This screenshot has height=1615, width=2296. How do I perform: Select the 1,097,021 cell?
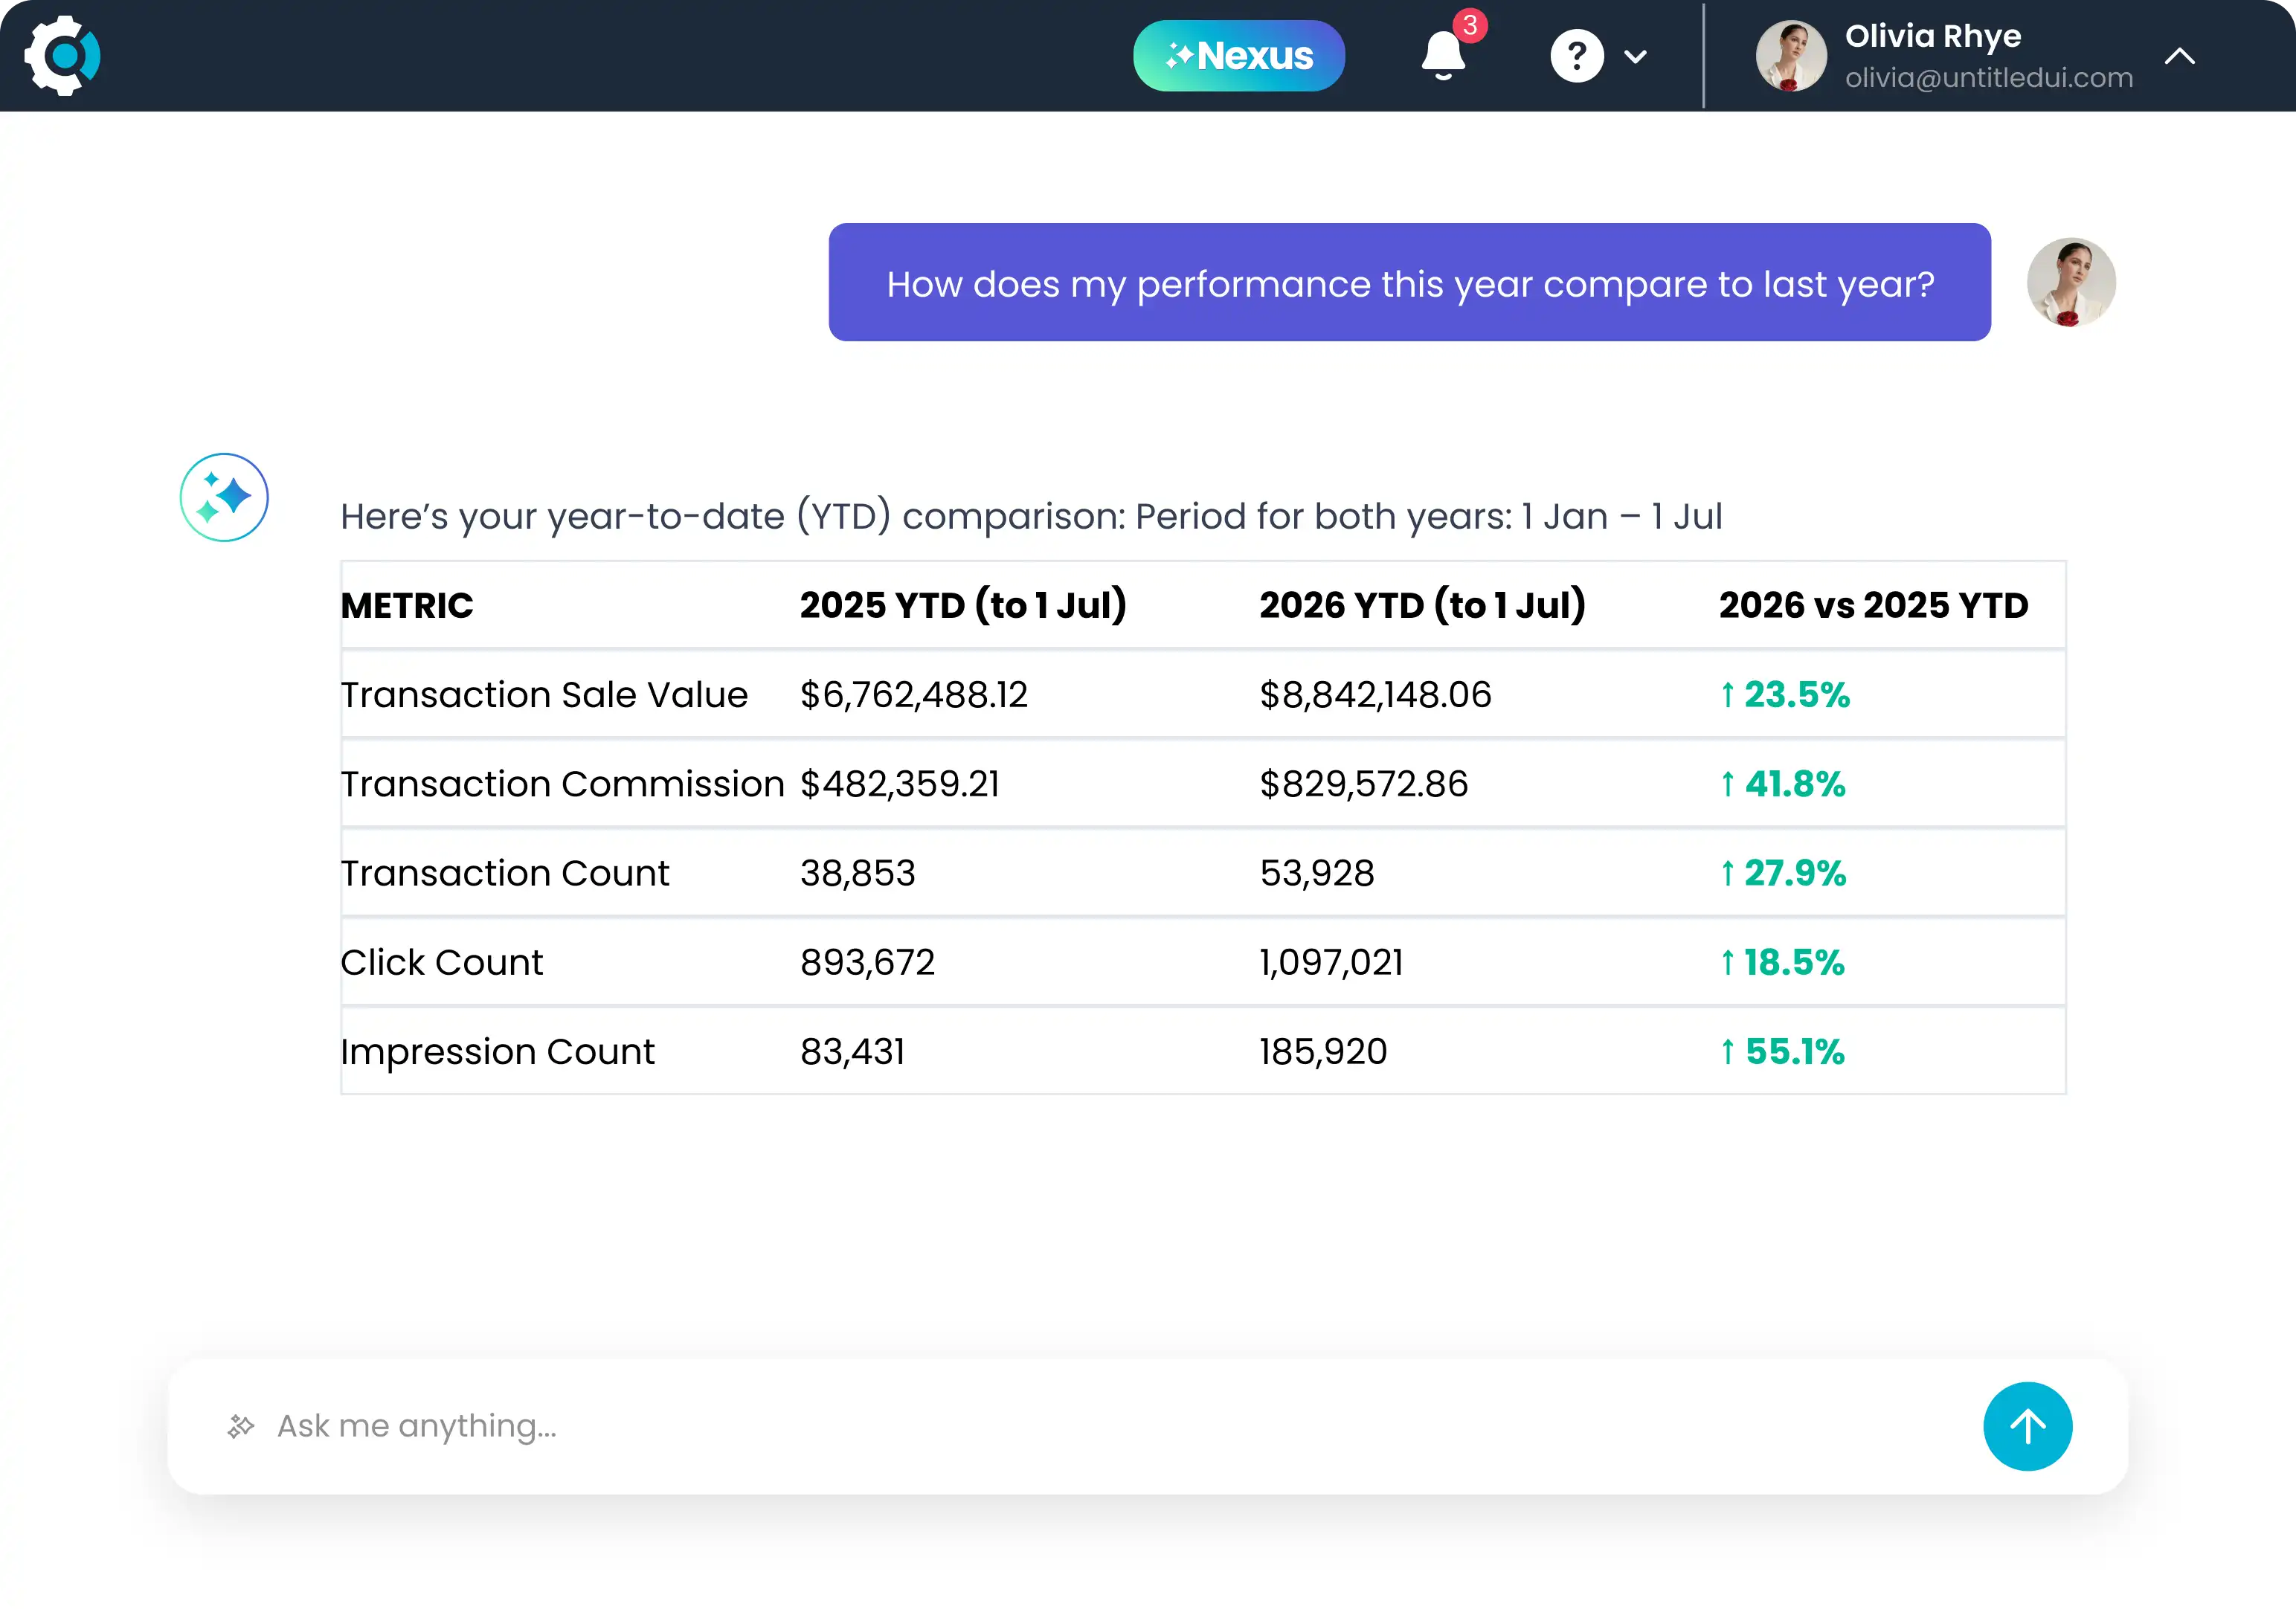[1331, 962]
